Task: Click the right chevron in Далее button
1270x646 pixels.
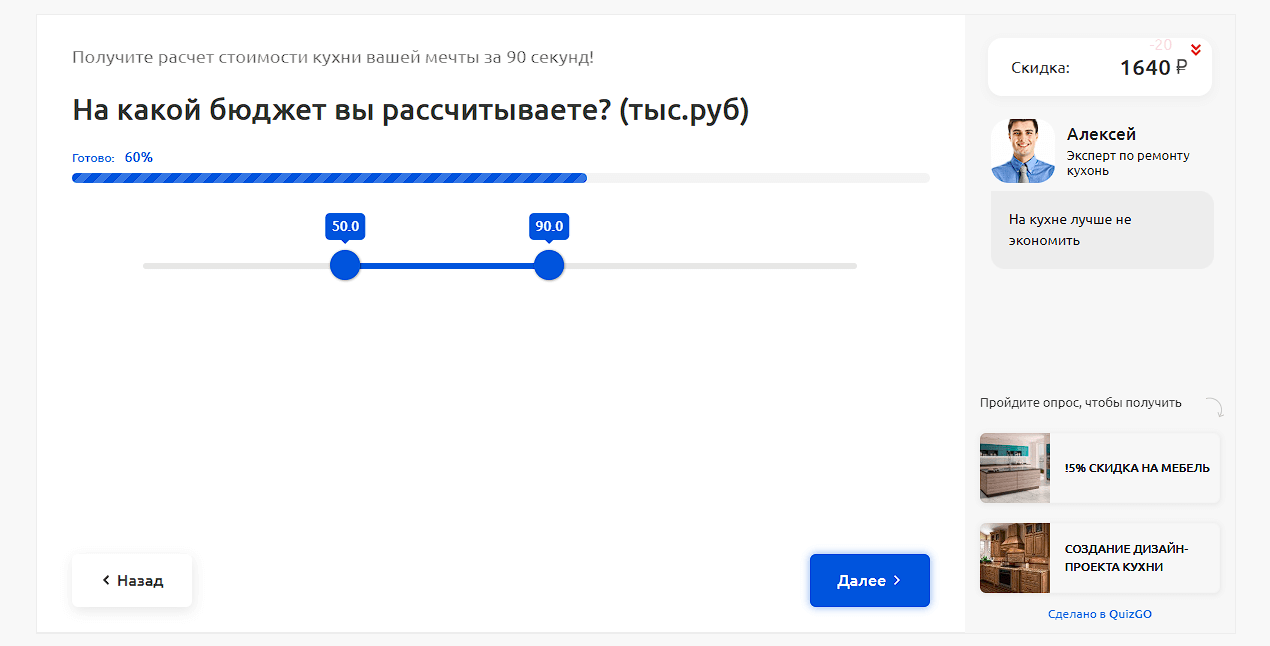Action: click(x=897, y=580)
